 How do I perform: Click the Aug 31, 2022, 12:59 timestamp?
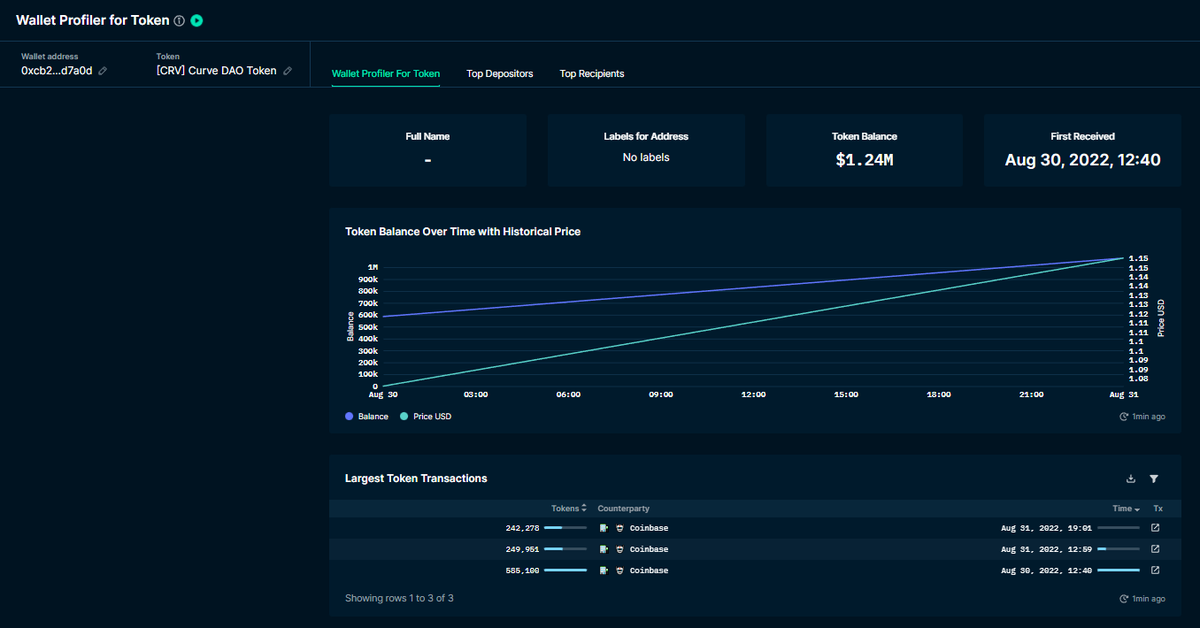pyautogui.click(x=1046, y=549)
